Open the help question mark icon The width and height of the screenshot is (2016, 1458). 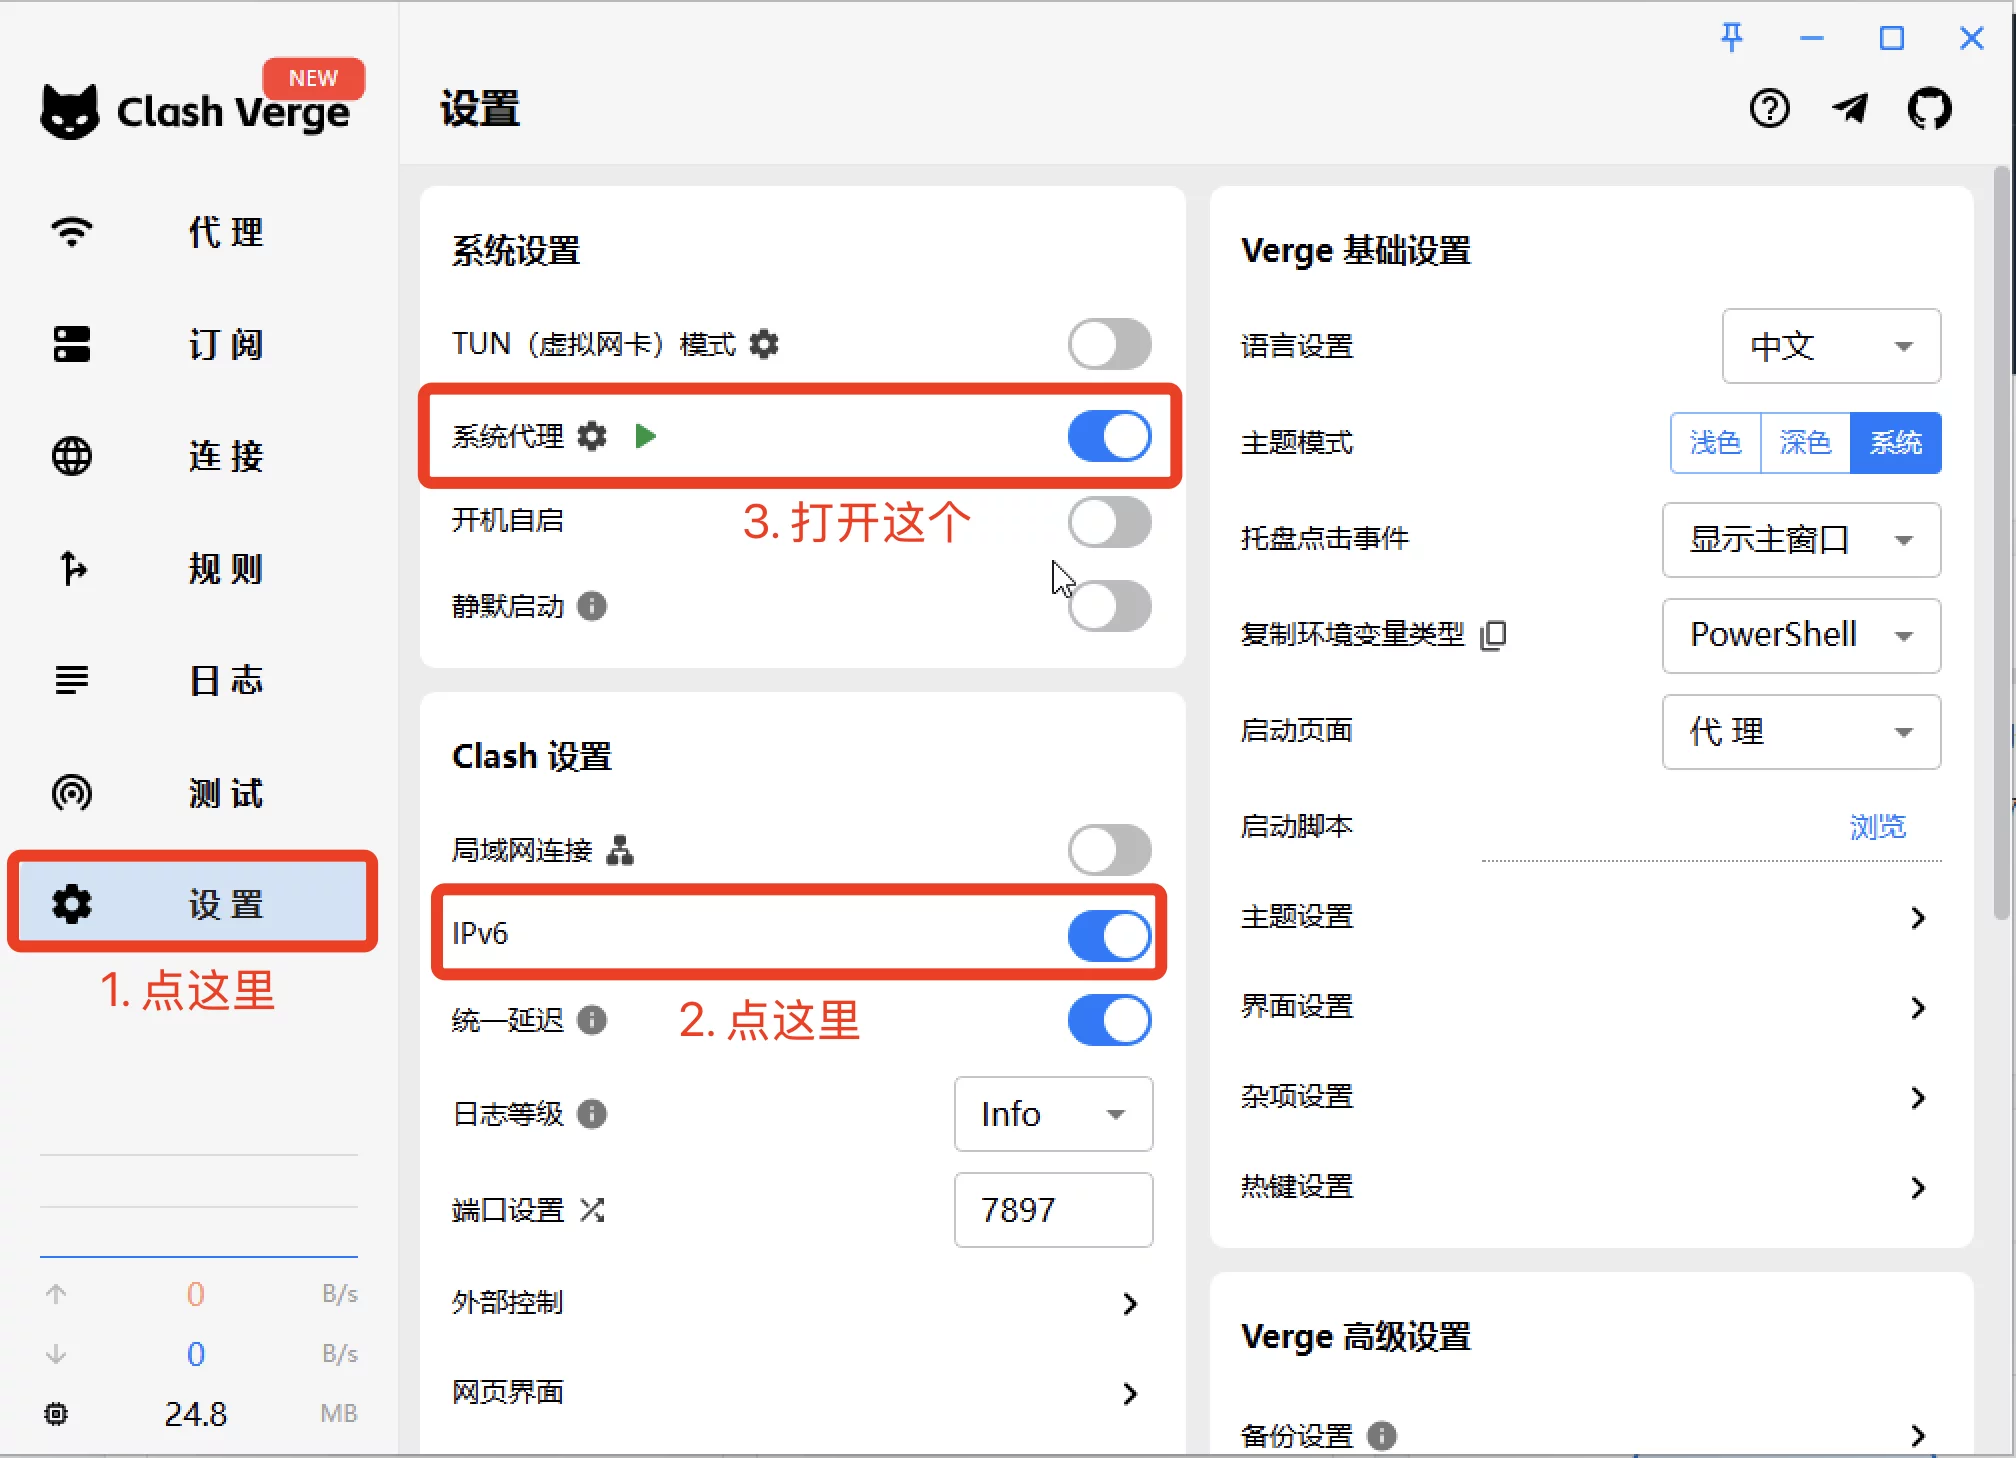1770,109
